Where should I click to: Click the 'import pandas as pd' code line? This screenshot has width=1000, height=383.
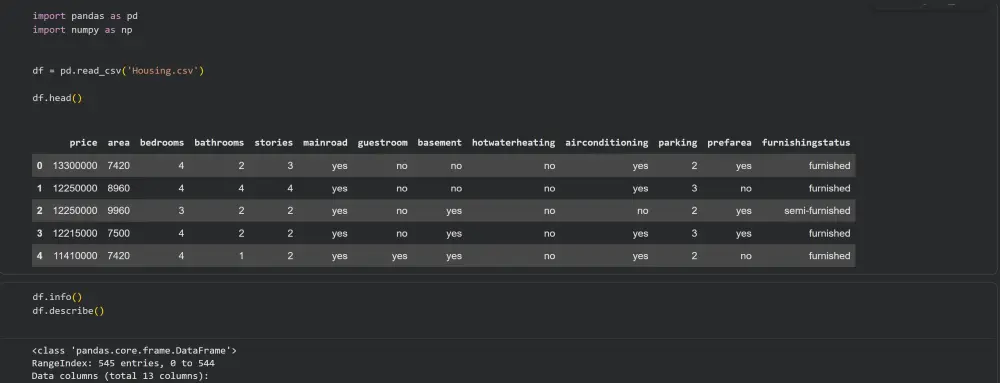pos(85,16)
